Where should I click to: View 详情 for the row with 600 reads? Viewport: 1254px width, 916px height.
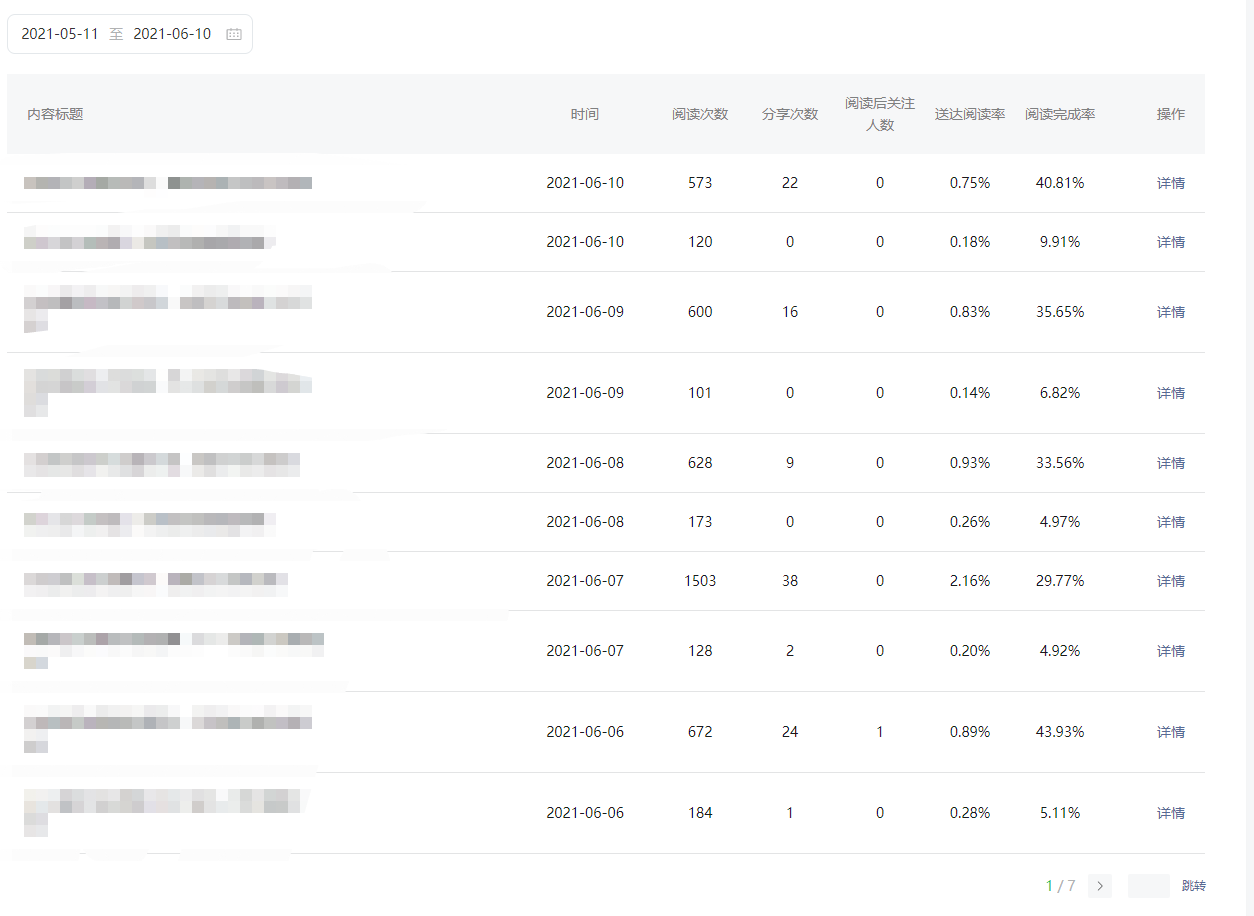[x=1170, y=312]
